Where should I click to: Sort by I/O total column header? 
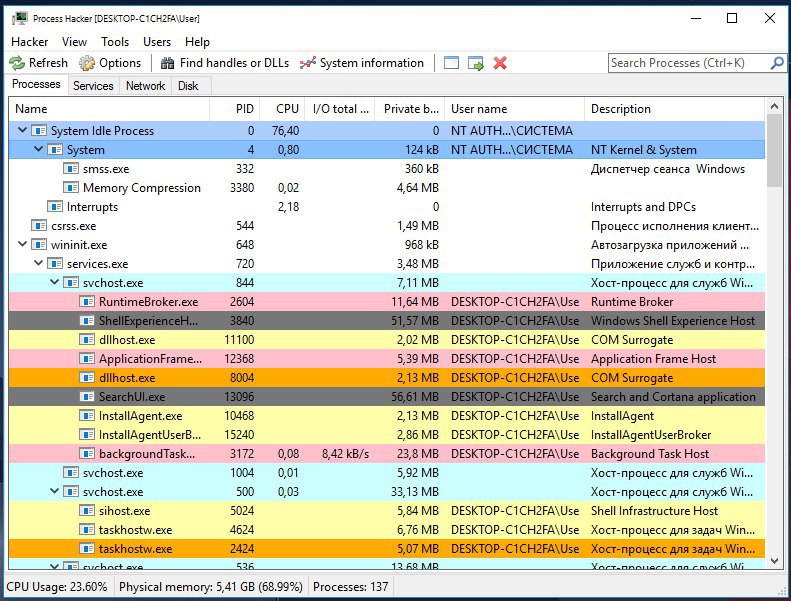(341, 109)
